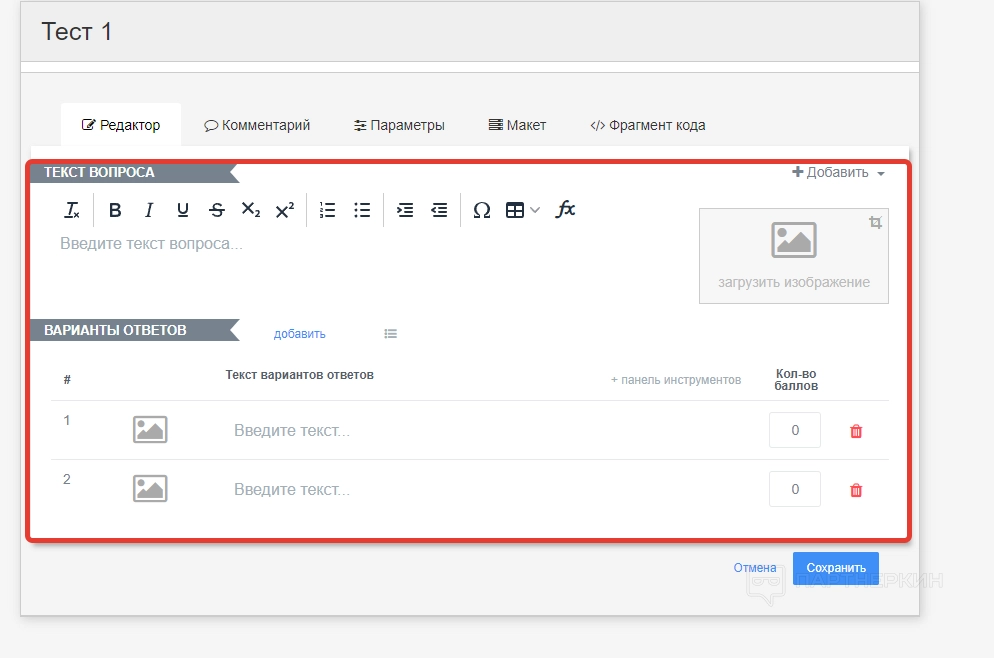The width and height of the screenshot is (994, 658).
Task: Toggle superscript formatting
Action: [284, 210]
